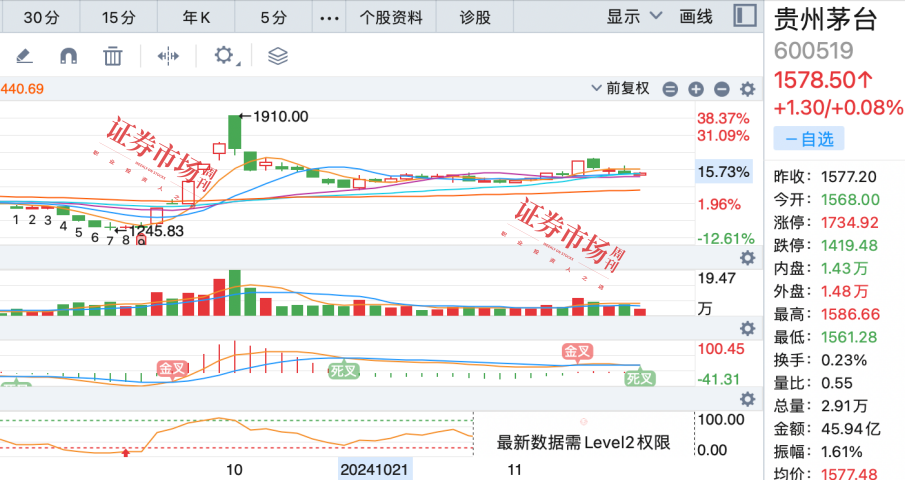Viewport: 905px width, 485px height.
Task: Click 量比 value 0.55
Action: click(836, 383)
